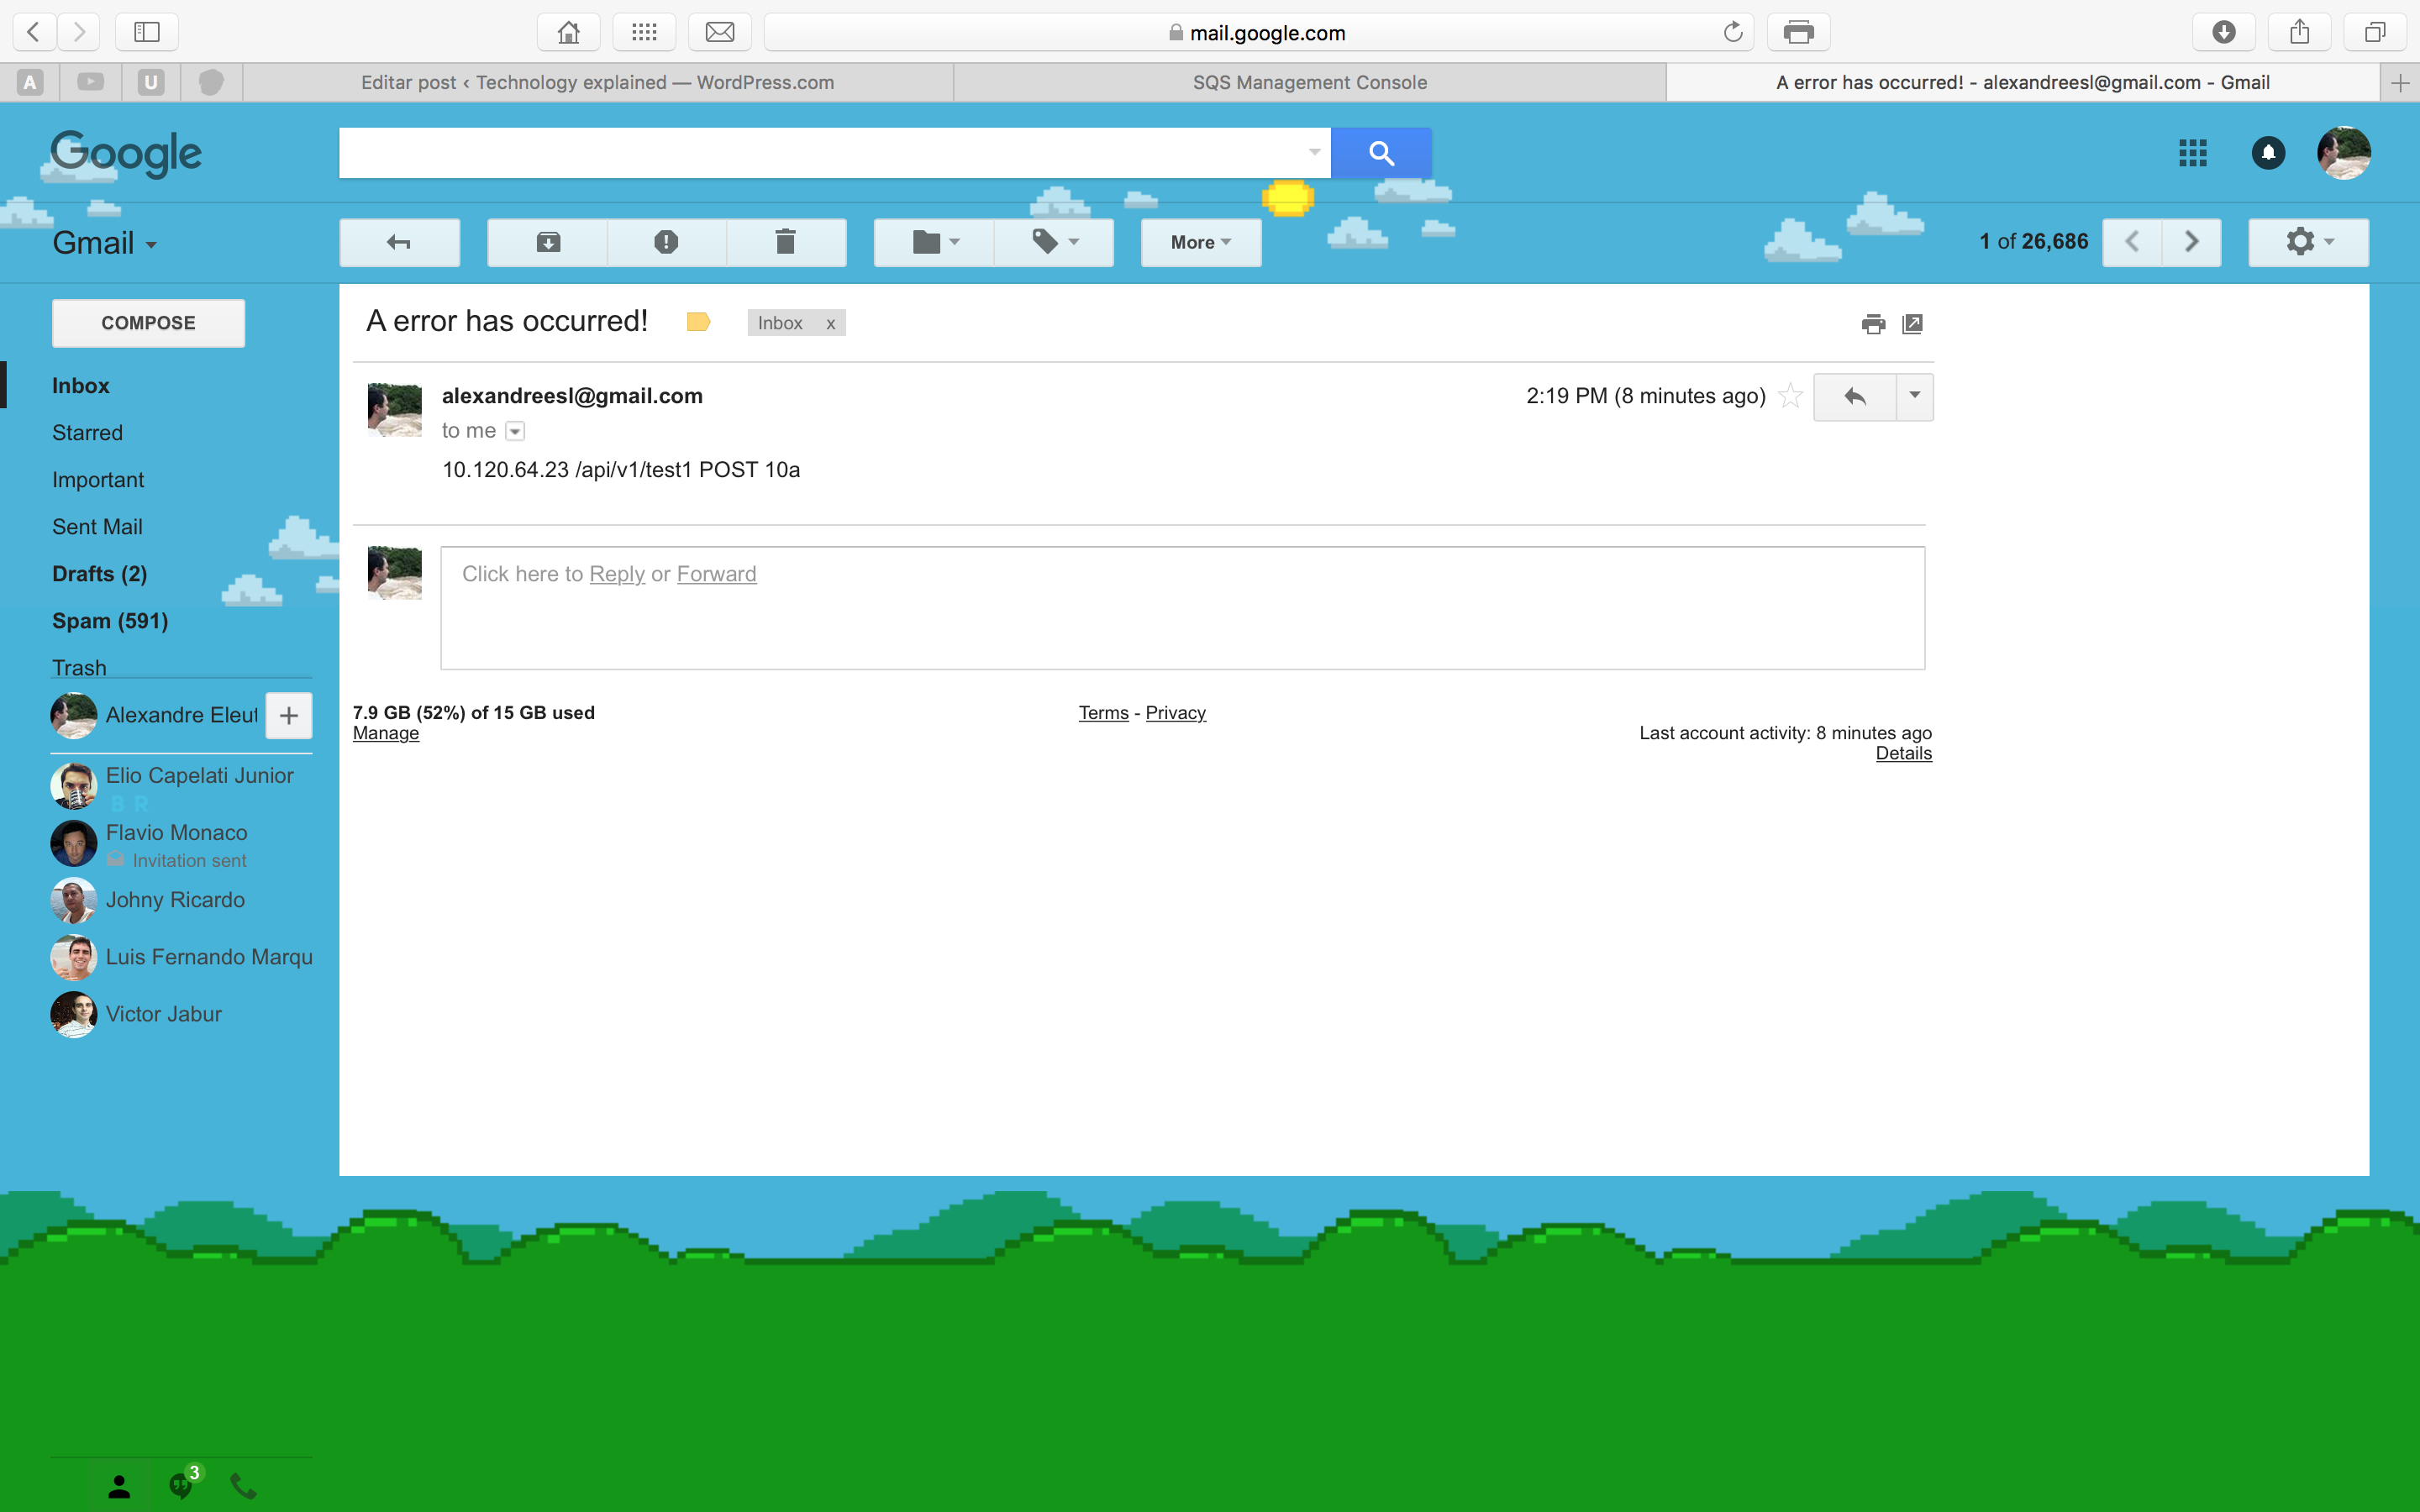Screen dimensions: 2420x1512
Task: Open the Google apps grid
Action: pyautogui.click(x=2192, y=152)
